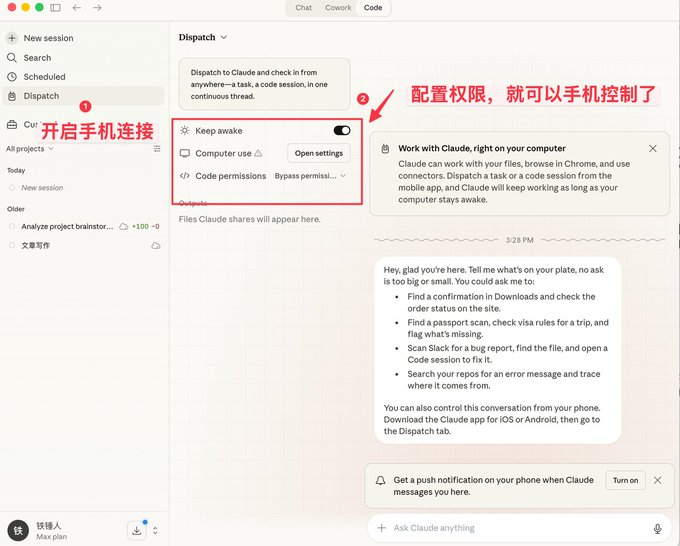Click the 铁 profile avatar

pyautogui.click(x=18, y=530)
